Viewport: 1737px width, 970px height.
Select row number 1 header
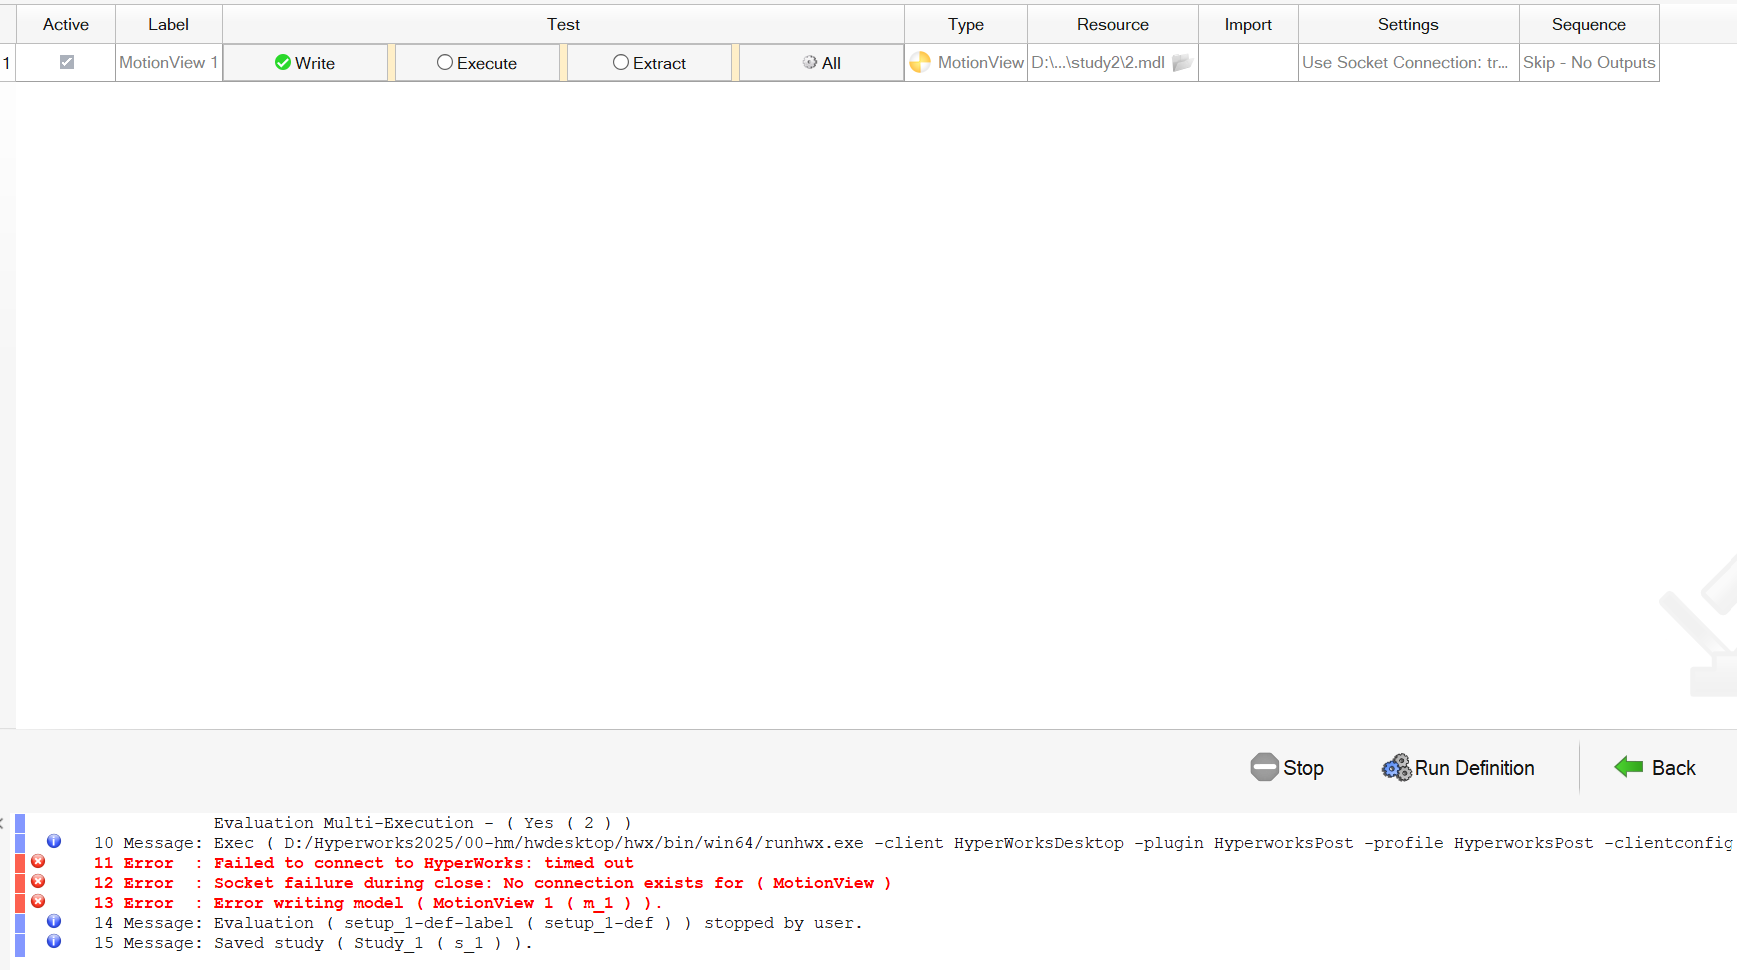tap(7, 62)
